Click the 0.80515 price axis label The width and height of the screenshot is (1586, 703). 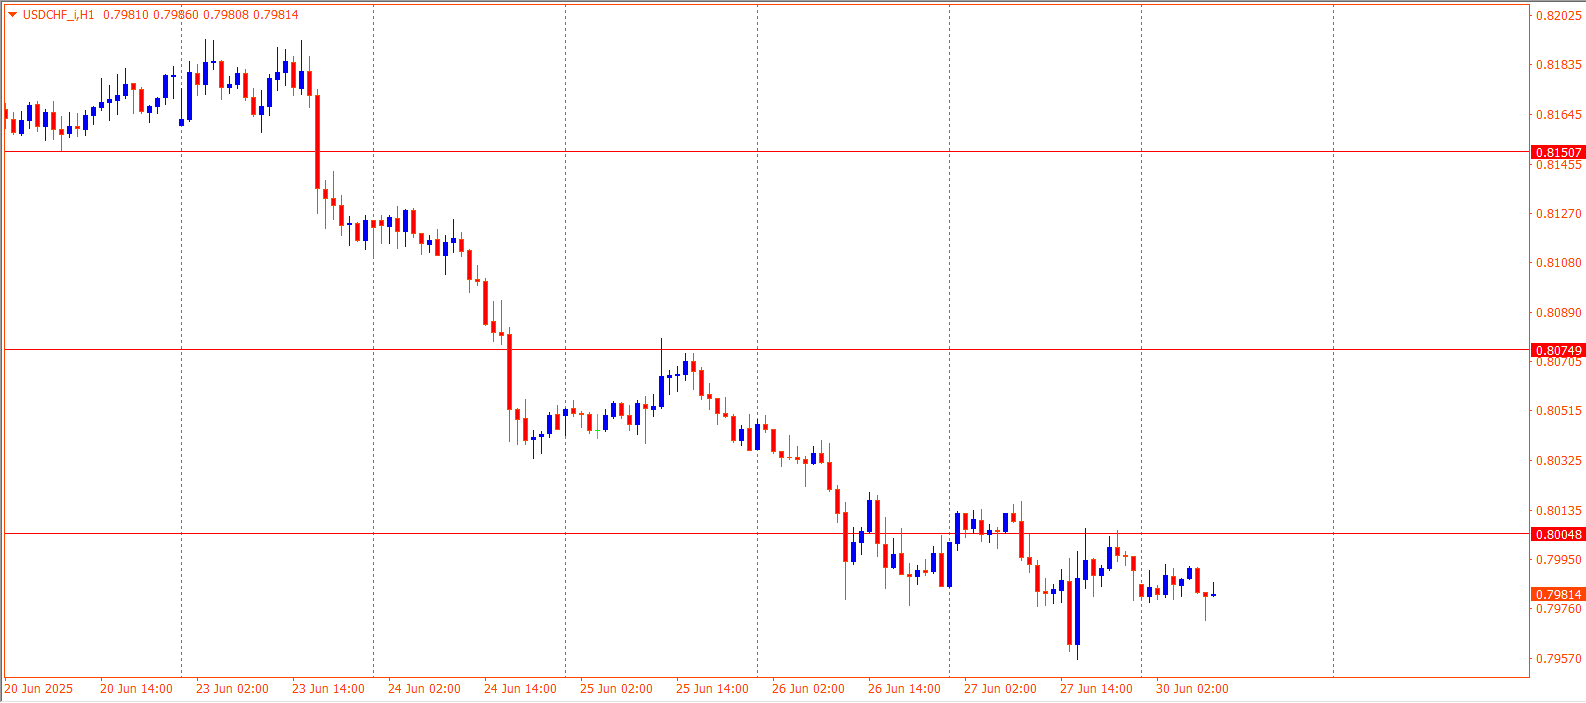[x=1559, y=411]
